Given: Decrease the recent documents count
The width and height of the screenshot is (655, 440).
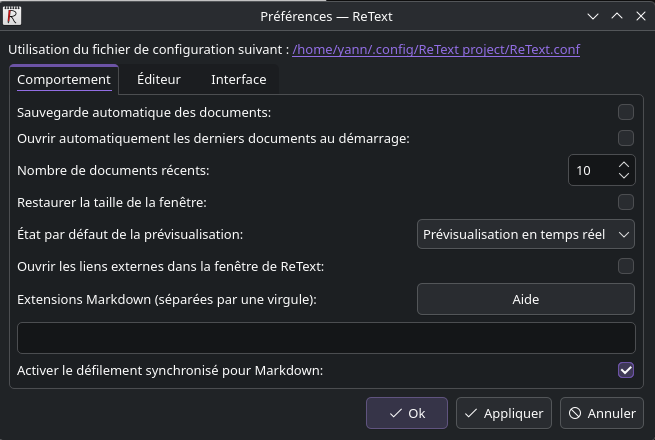Looking at the screenshot, I should pyautogui.click(x=624, y=176).
